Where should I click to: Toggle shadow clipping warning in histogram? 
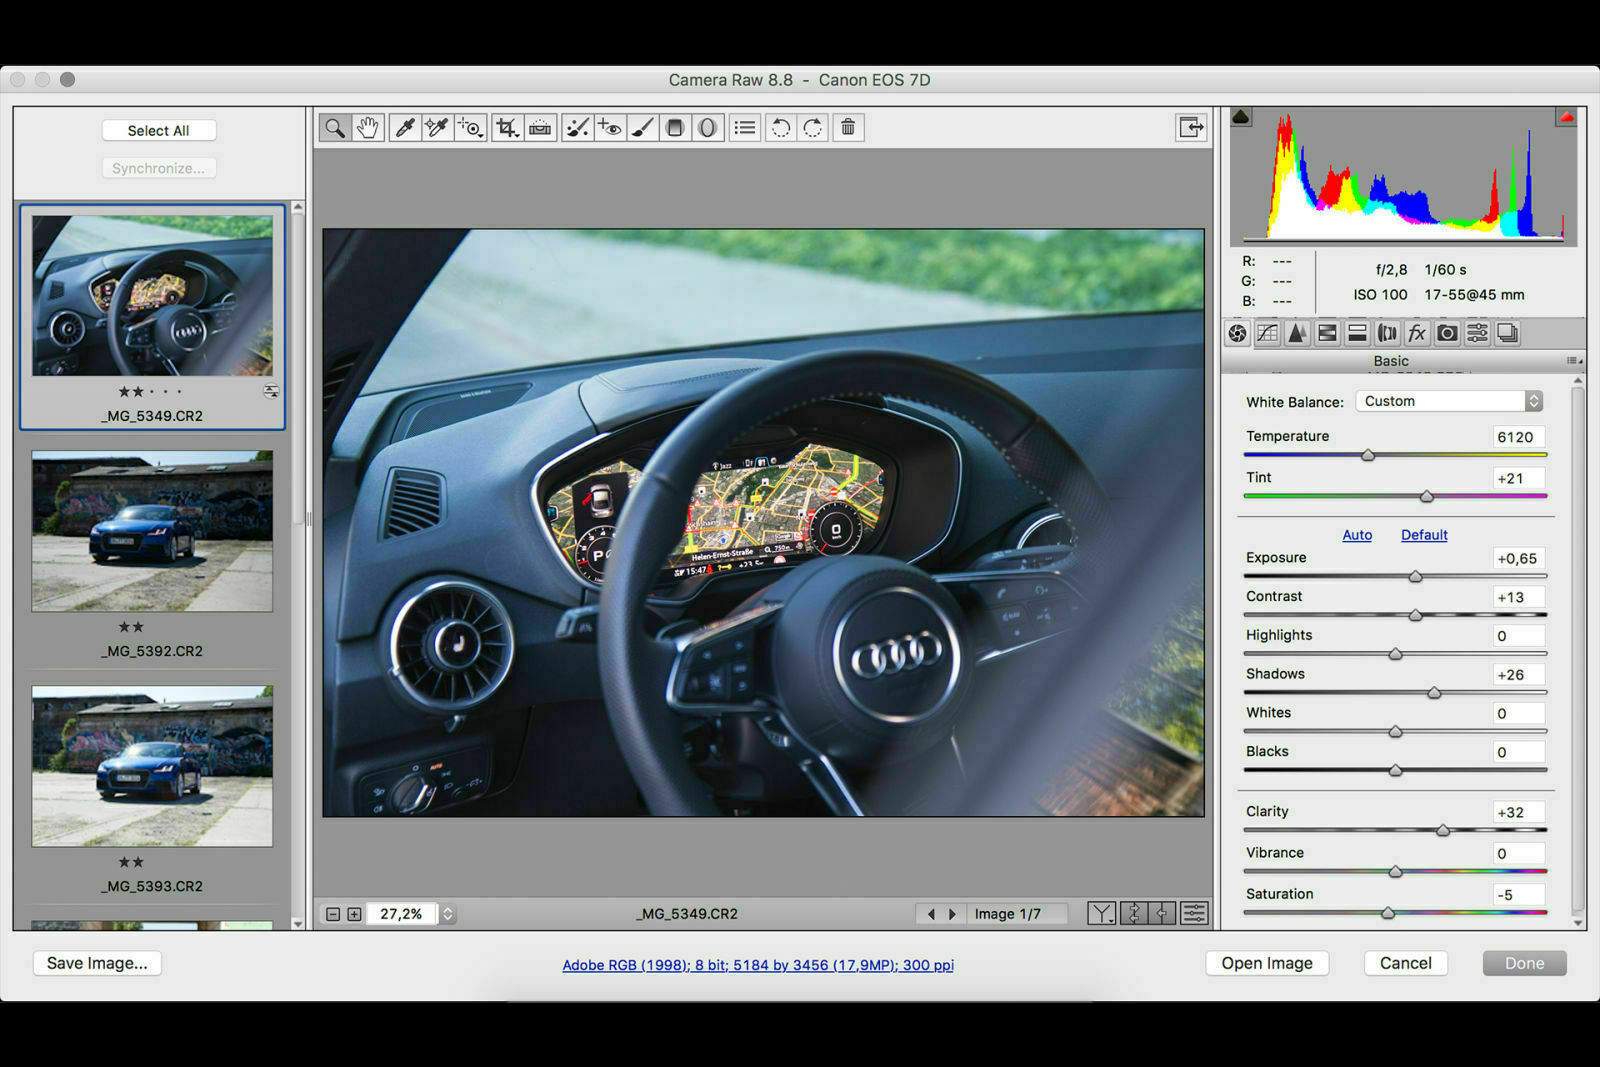pos(1241,117)
